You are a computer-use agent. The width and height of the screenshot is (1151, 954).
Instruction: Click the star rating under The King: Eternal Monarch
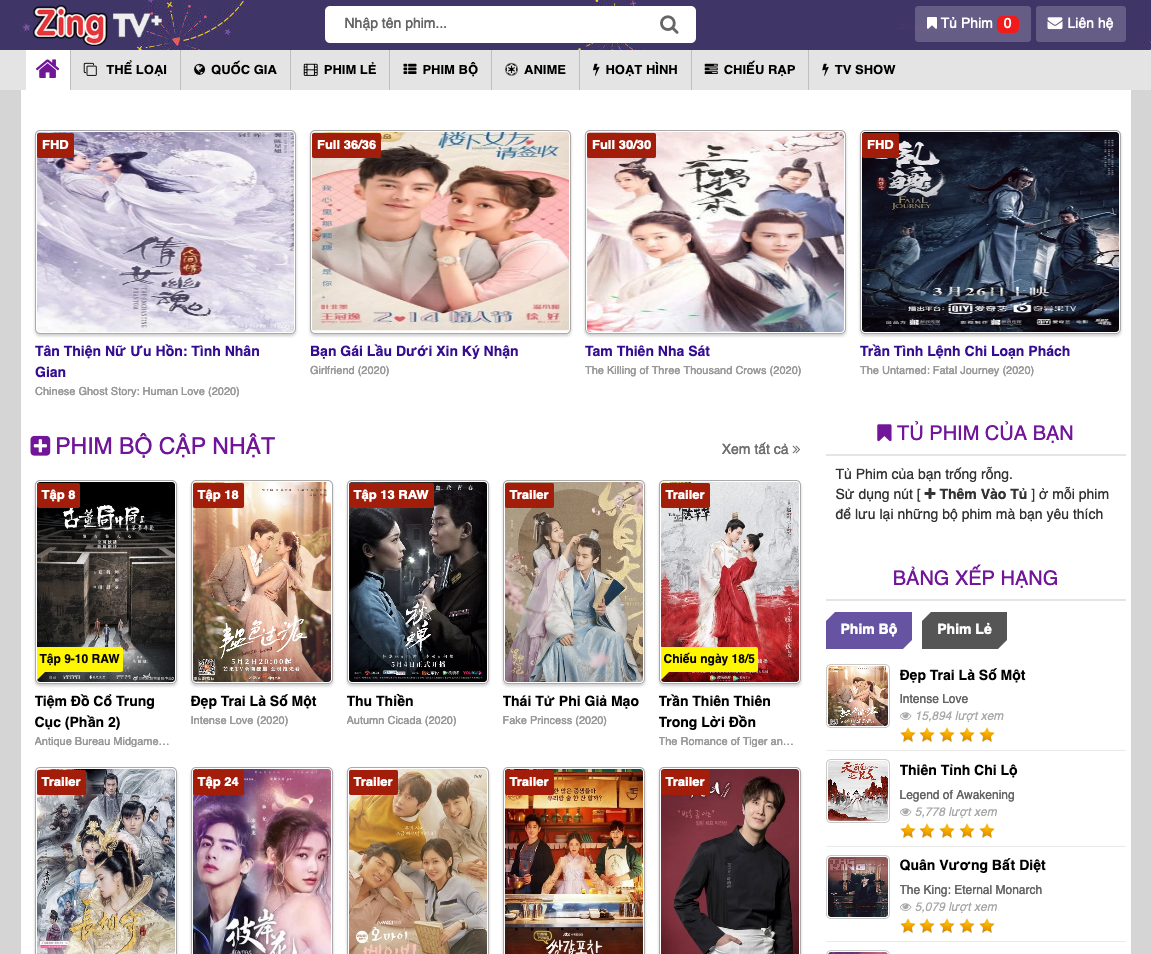(x=948, y=926)
